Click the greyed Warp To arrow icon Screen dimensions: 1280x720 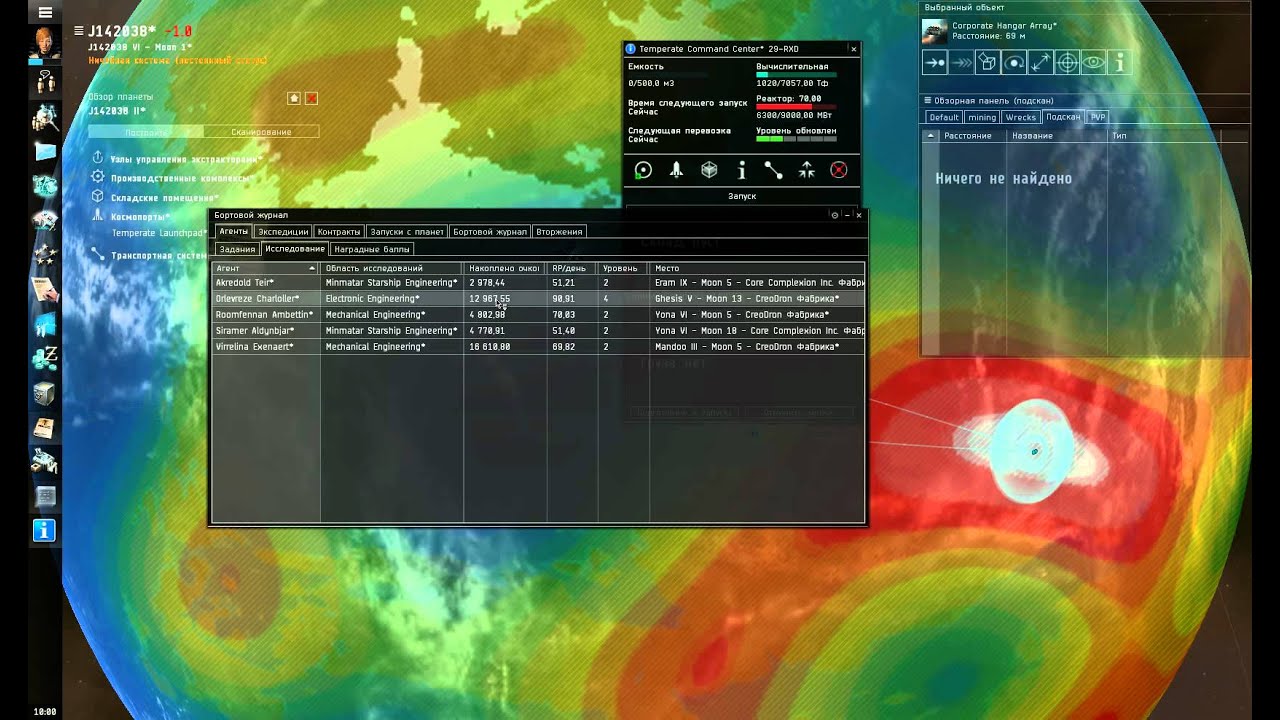[961, 62]
